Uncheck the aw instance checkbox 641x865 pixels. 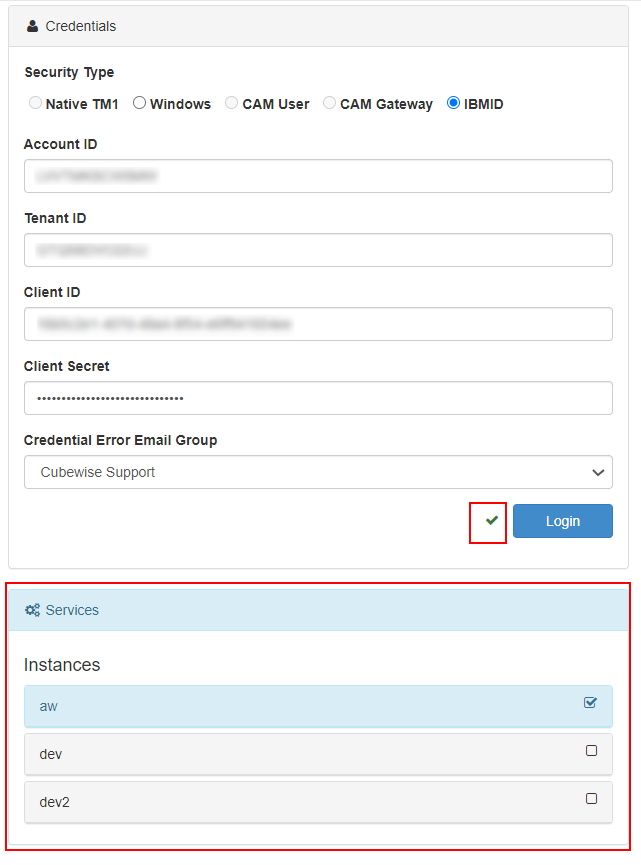pos(591,703)
